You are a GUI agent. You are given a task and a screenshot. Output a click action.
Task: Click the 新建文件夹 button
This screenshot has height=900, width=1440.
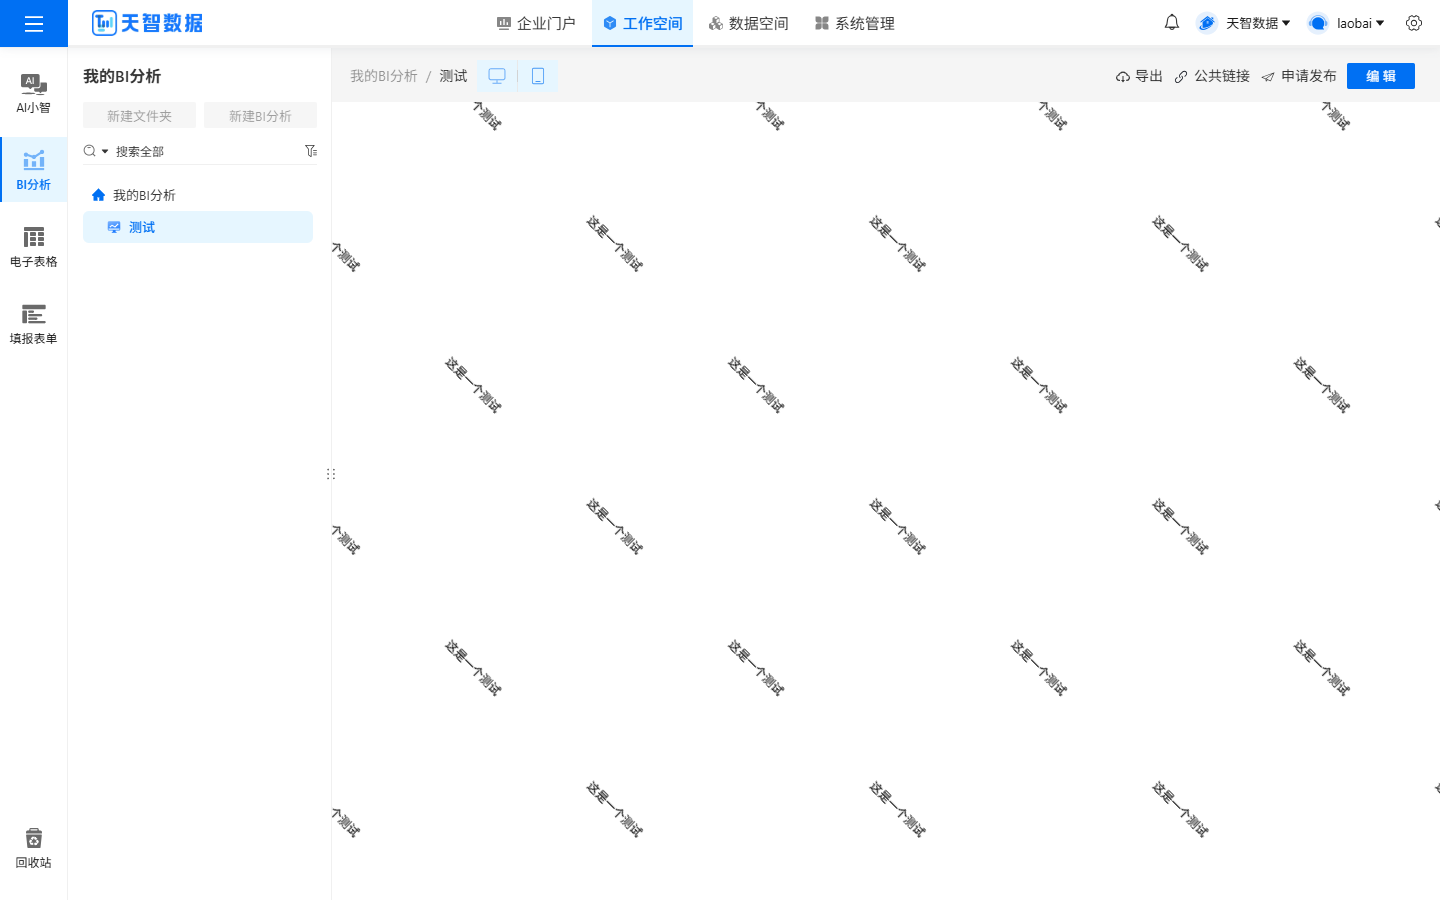coord(139,116)
